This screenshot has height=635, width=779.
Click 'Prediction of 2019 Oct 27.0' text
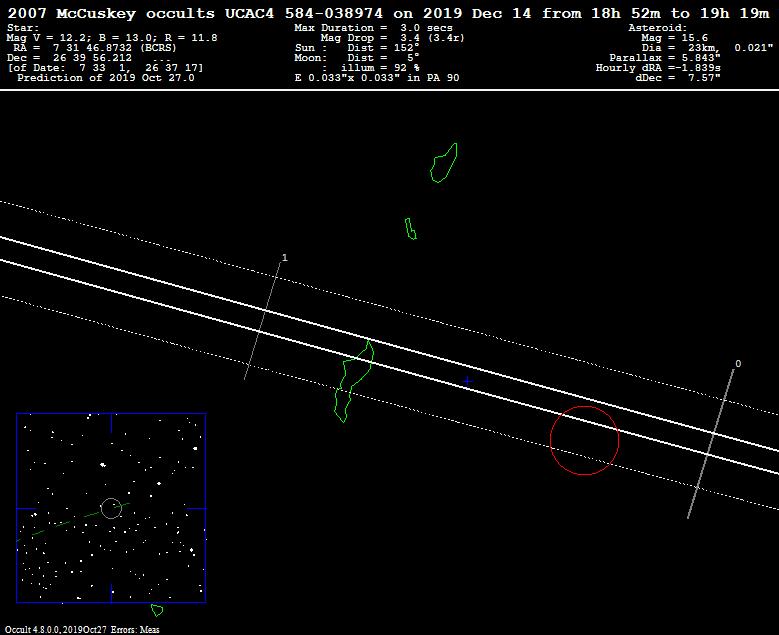point(106,78)
